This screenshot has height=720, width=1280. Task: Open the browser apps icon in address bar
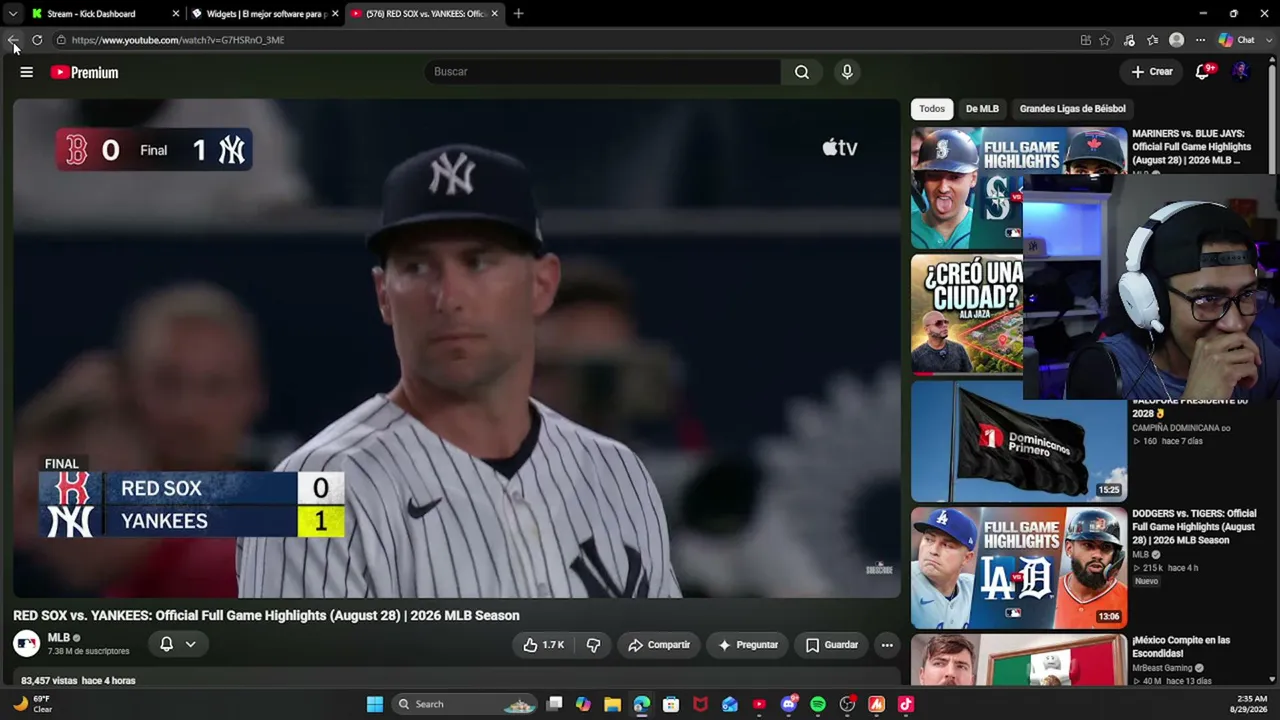(1086, 40)
